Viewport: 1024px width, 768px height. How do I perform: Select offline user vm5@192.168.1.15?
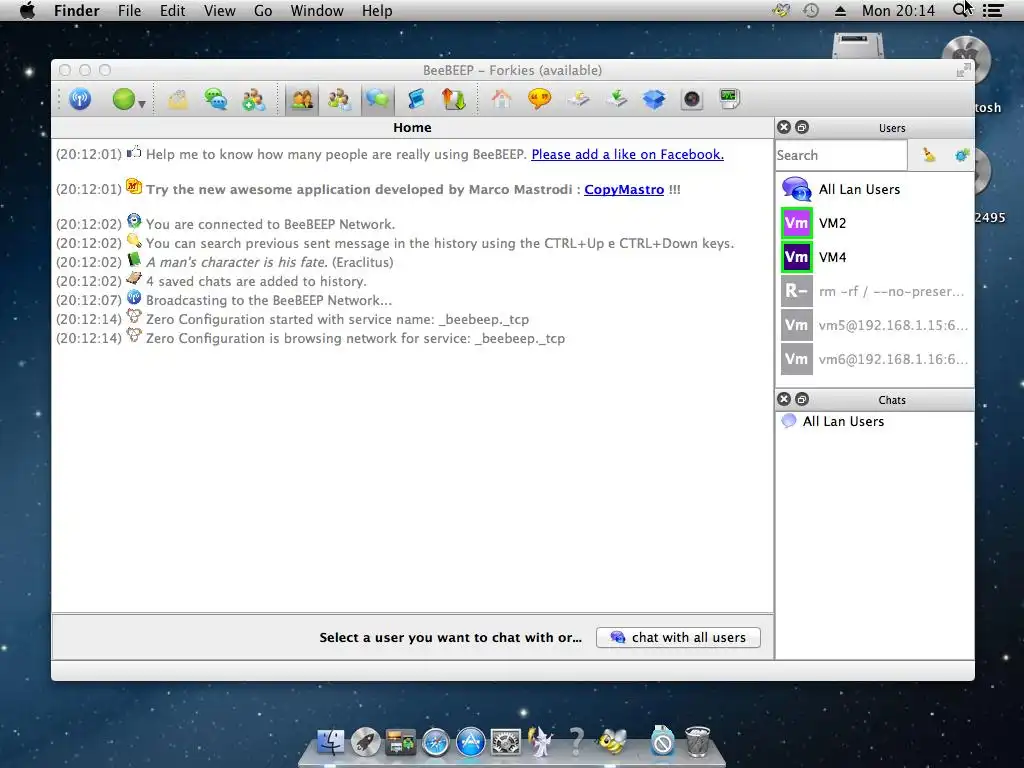874,325
